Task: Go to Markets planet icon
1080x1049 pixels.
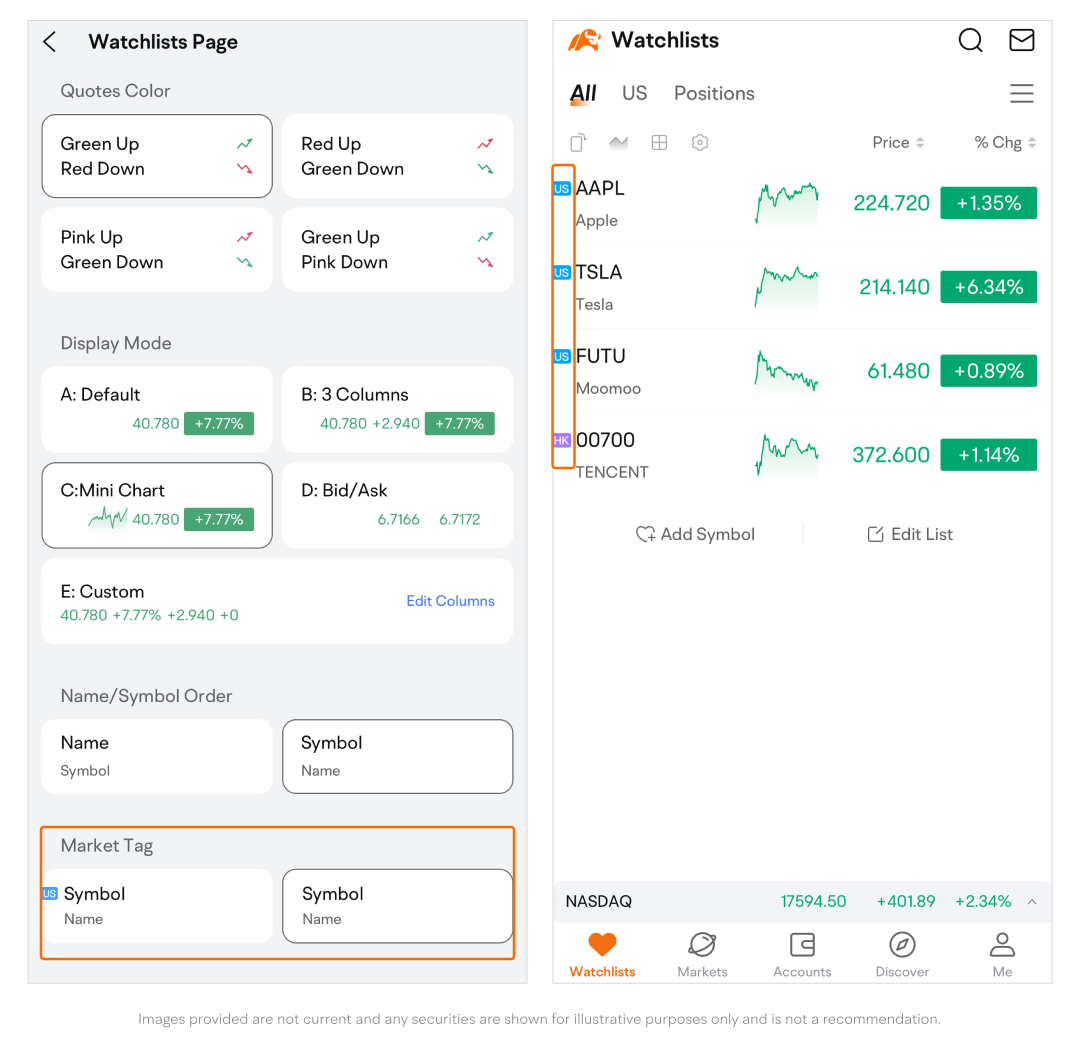Action: coord(702,954)
